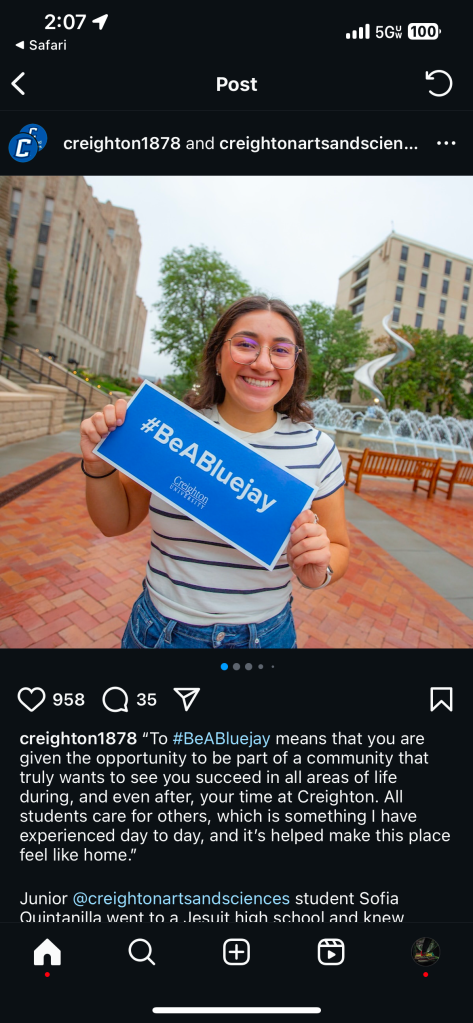Open Reels tab in bottom bar
Image resolution: width=473 pixels, height=1023 pixels.
point(331,953)
